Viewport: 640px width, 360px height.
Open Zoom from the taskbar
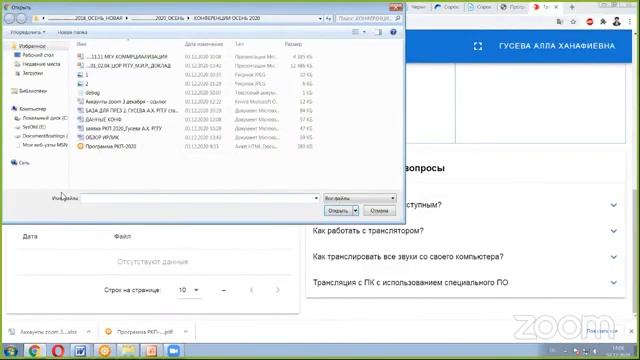coord(174,351)
